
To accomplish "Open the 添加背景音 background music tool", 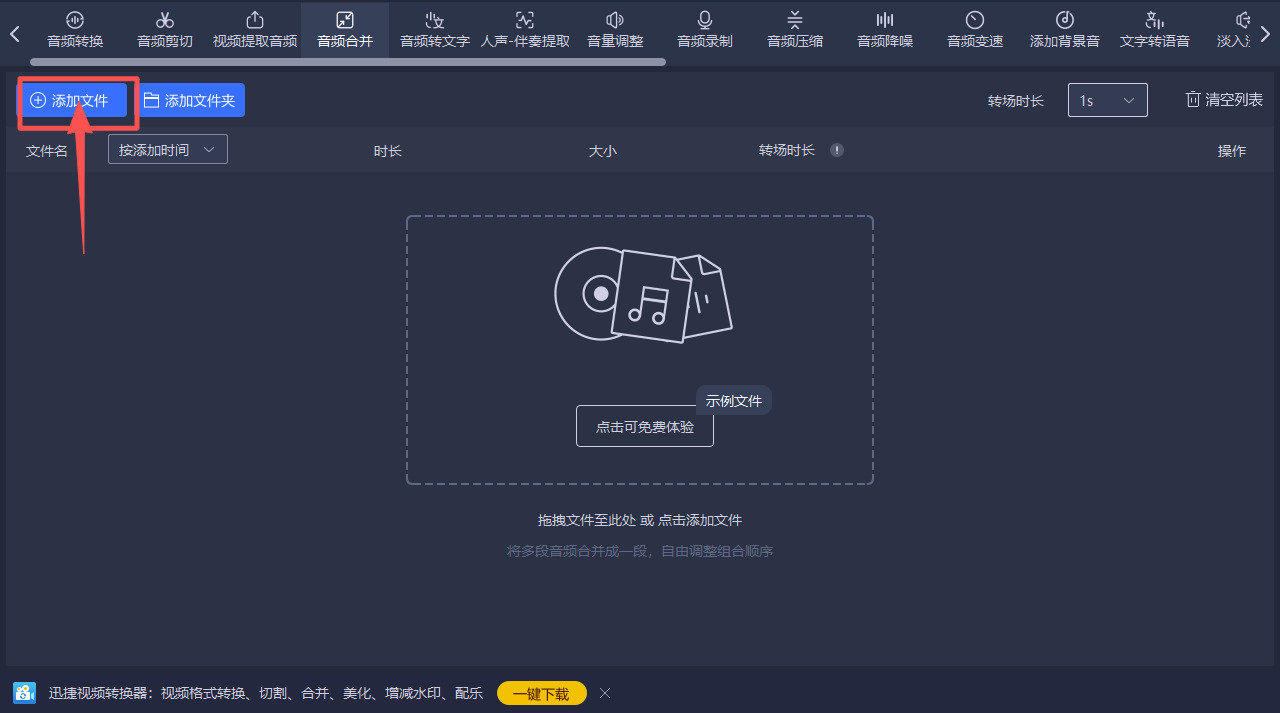I will [x=1064, y=28].
